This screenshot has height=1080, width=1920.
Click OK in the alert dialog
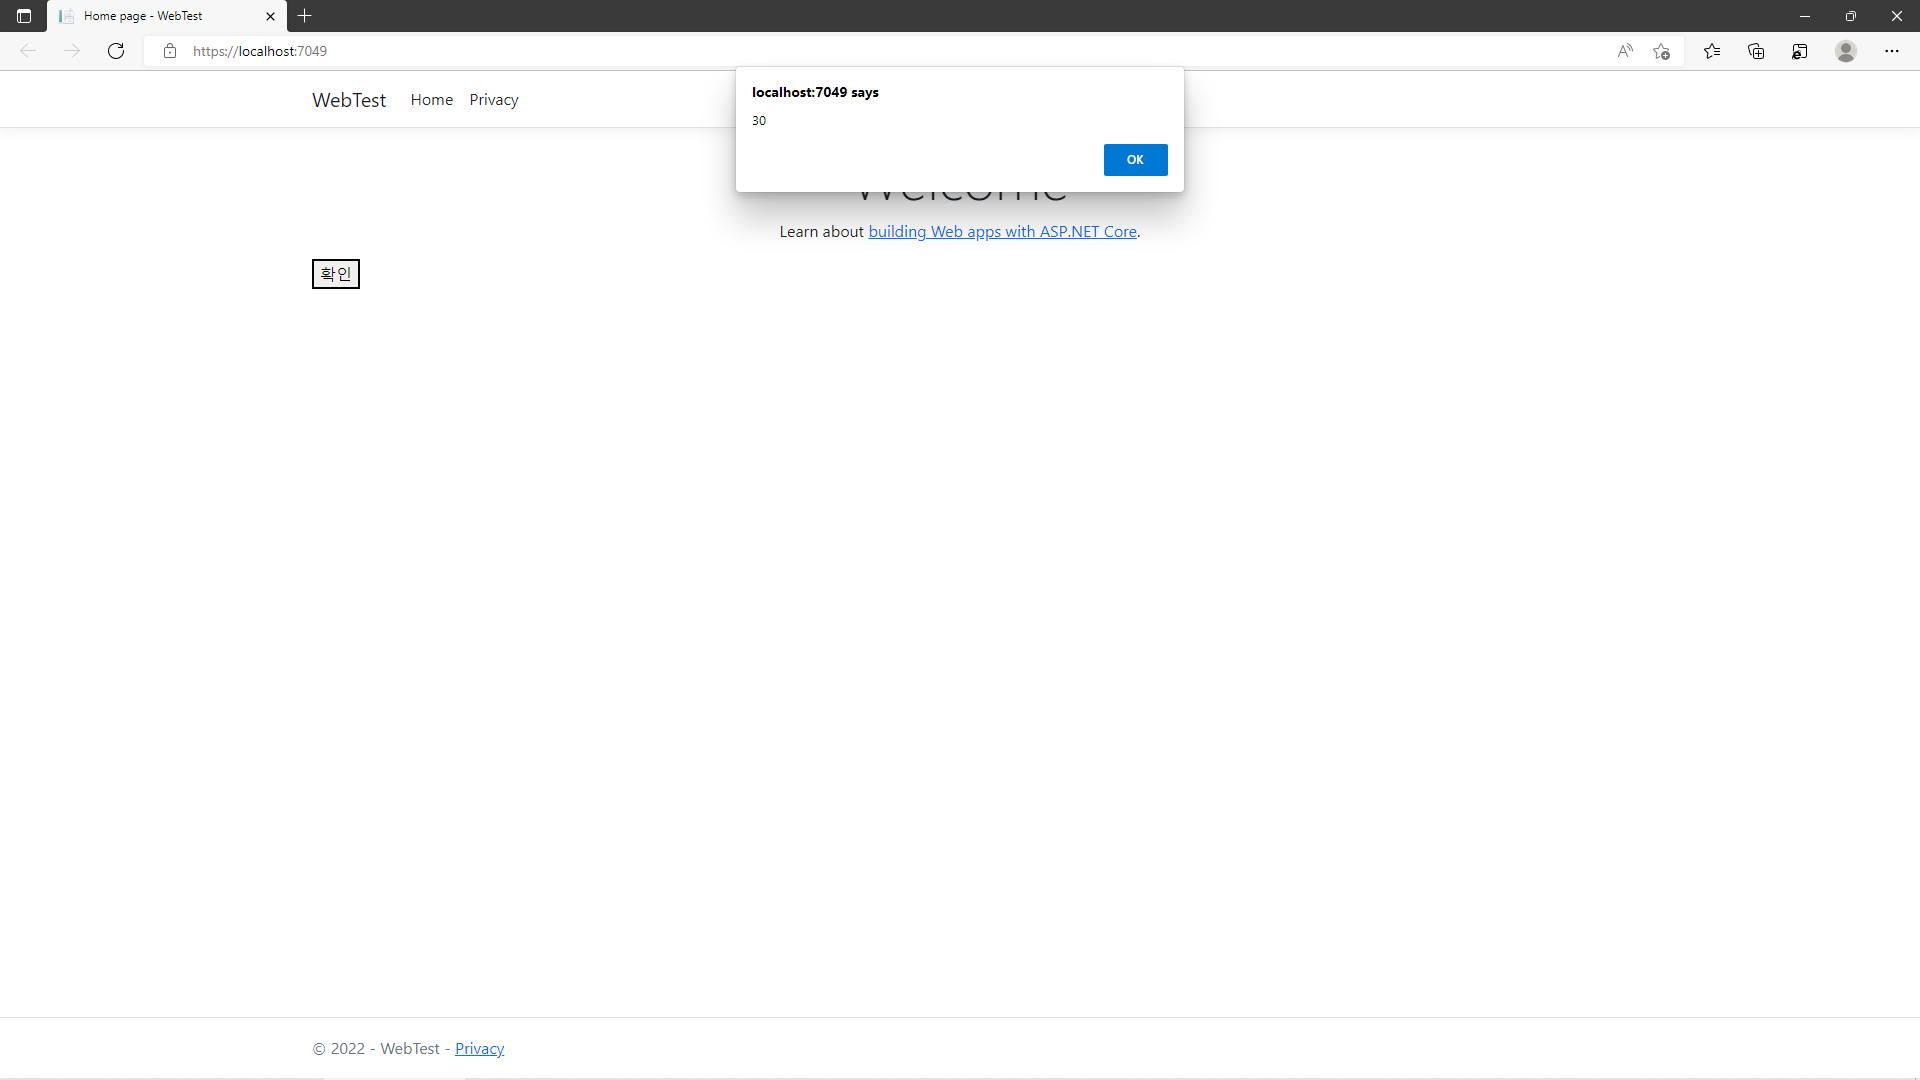tap(1135, 160)
